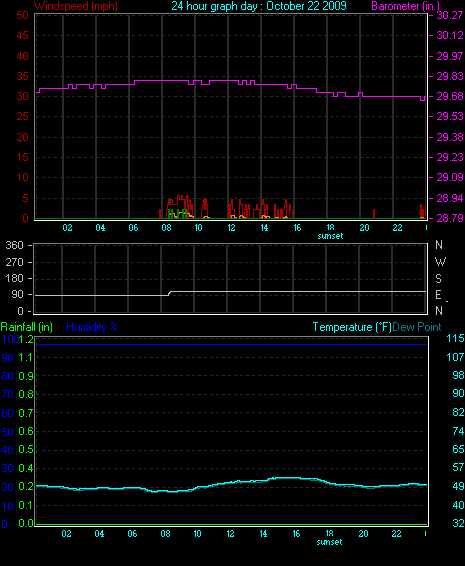Viewport: 465px width, 566px height.
Task: Click the Windspeed (mph) axis title
Action: [76, 6]
